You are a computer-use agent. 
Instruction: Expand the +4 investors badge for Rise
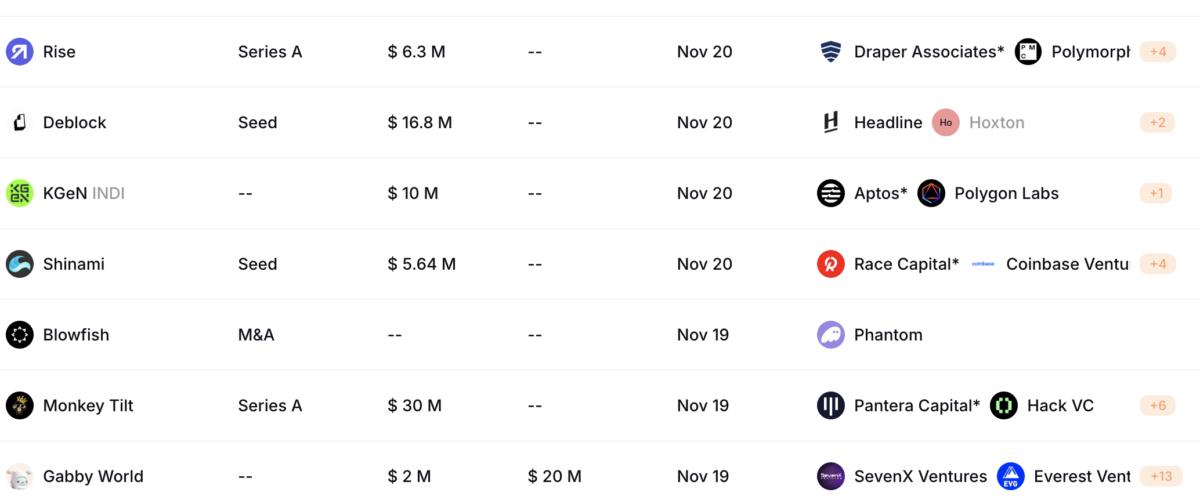click(1157, 52)
